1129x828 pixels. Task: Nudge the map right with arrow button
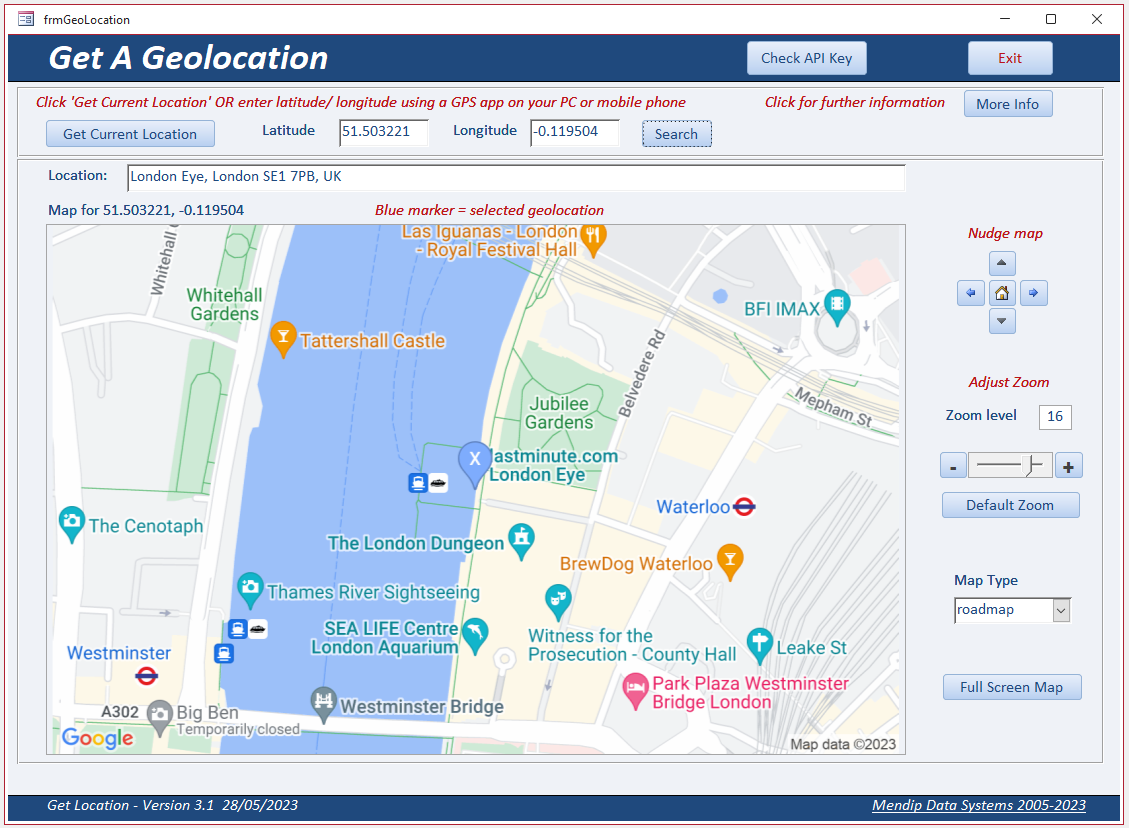pyautogui.click(x=1033, y=293)
